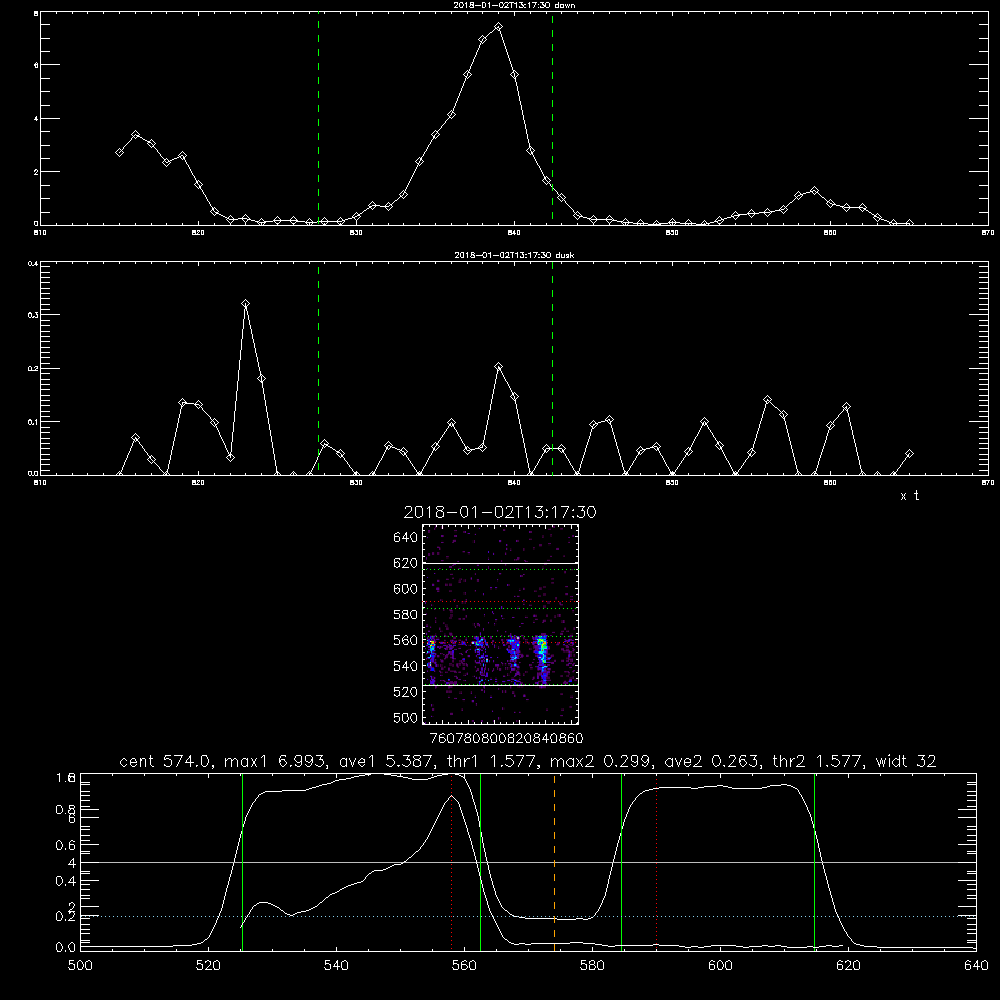Image resolution: width=1000 pixels, height=1000 pixels.
Task: Click the green vertical line near 615 in bottom plot
Action: [x=814, y=862]
